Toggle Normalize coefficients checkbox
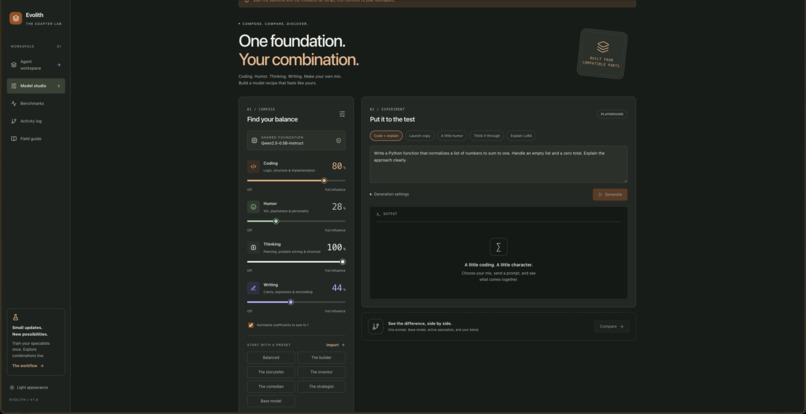This screenshot has height=414, width=806. pos(251,325)
